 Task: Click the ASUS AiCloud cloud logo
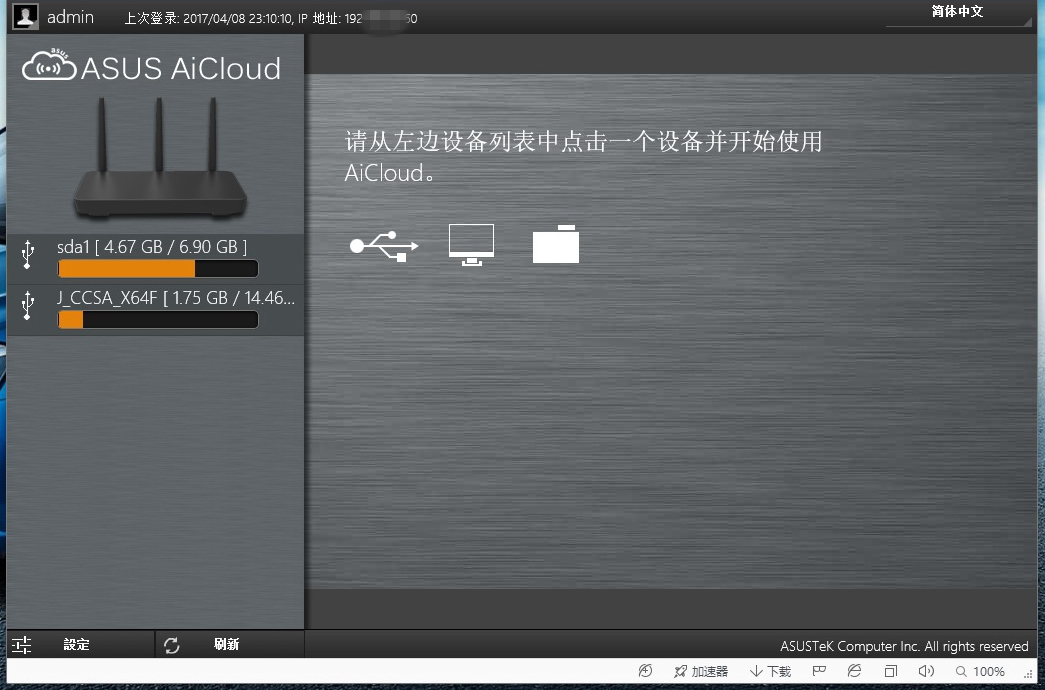49,65
